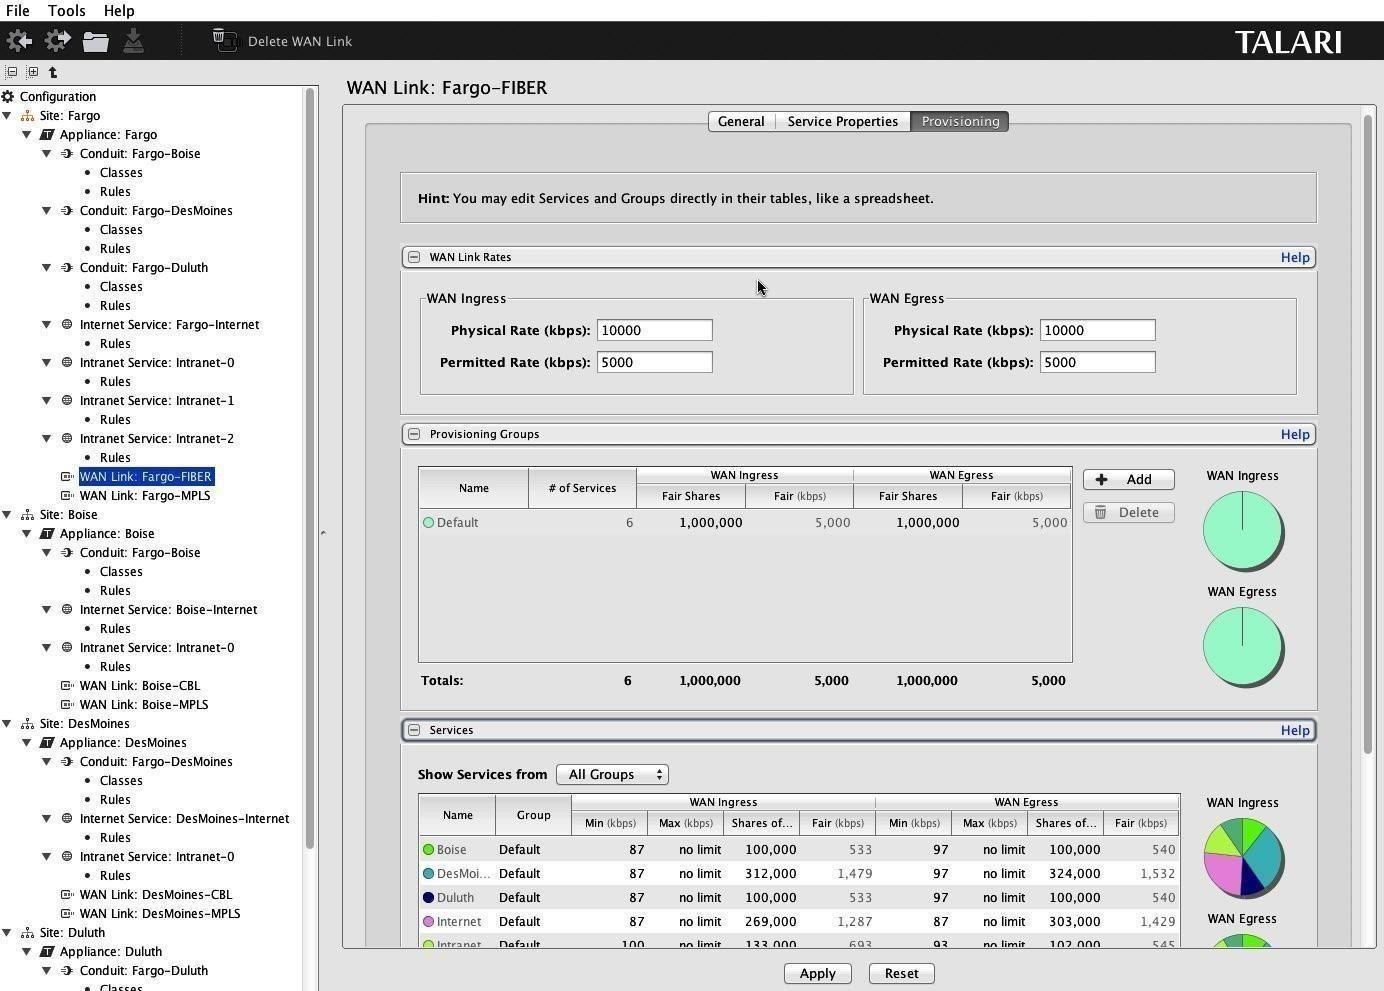Collapse the WAN Link Rates section
The height and width of the screenshot is (991, 1384).
tap(414, 257)
